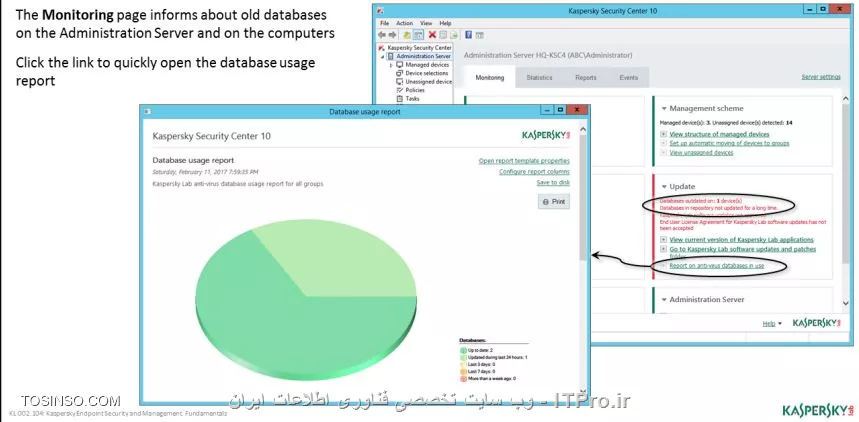Expand the Managed devices tree node
The height and width of the screenshot is (422, 859).
391,65
